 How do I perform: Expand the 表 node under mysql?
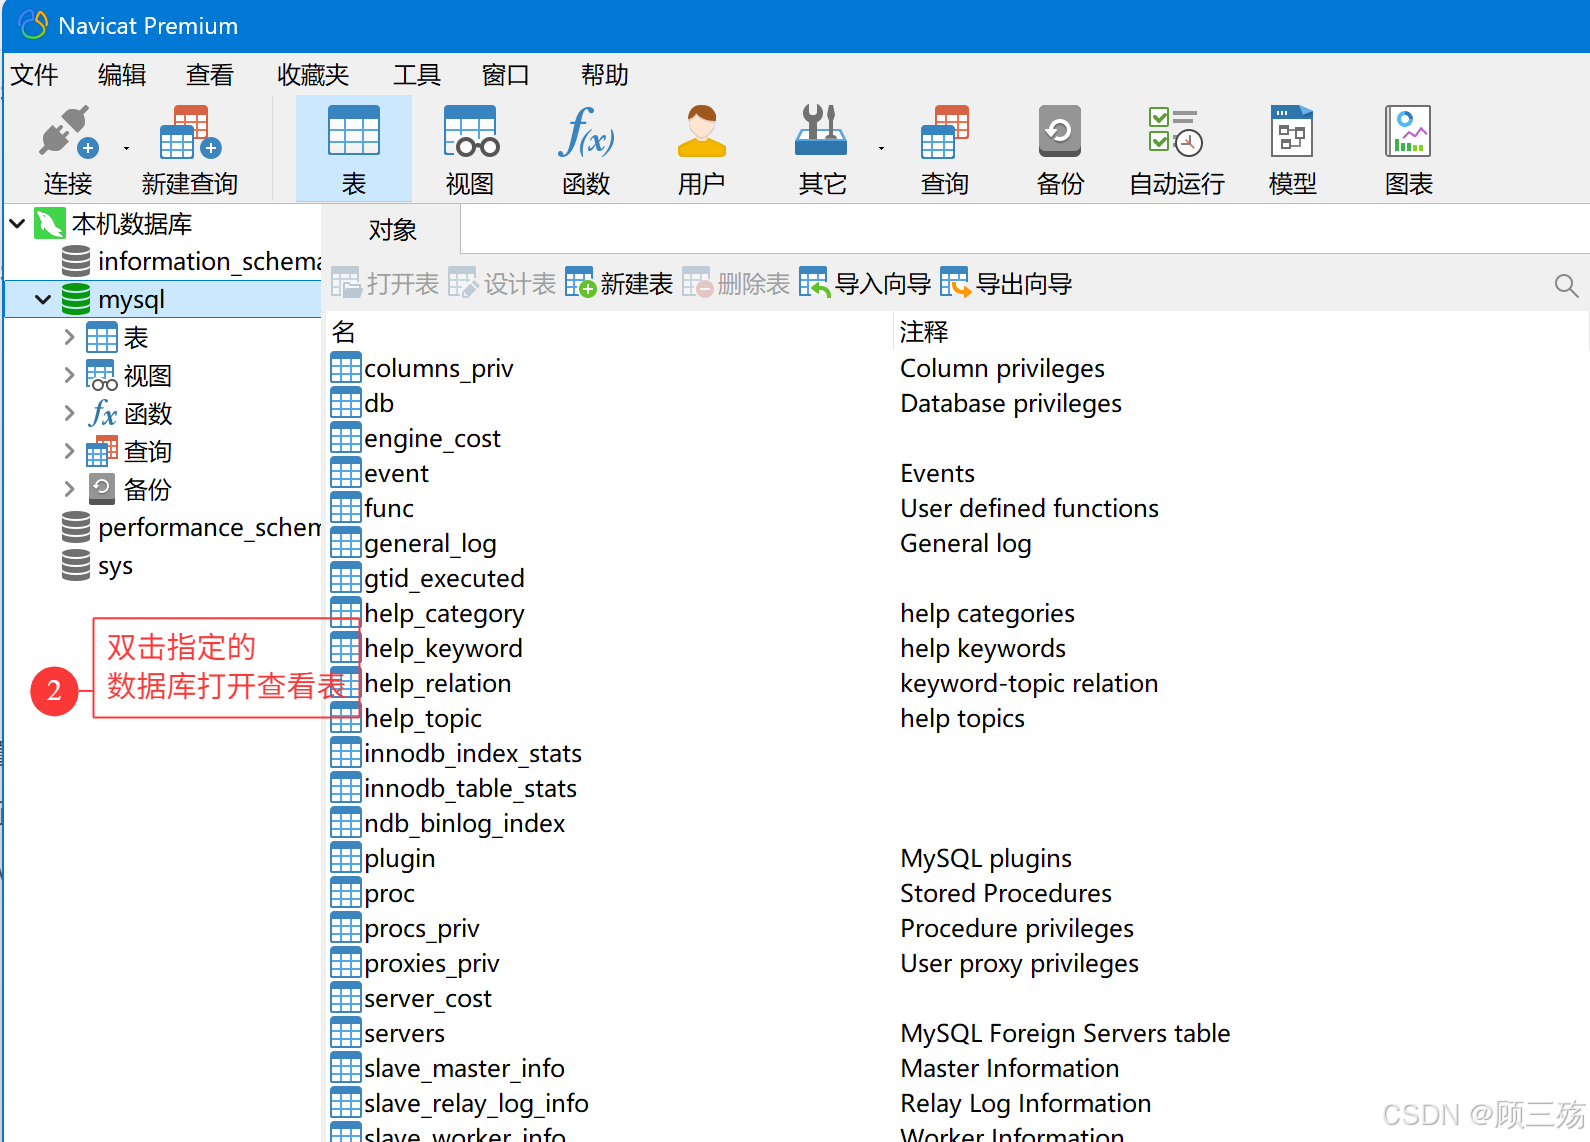69,337
